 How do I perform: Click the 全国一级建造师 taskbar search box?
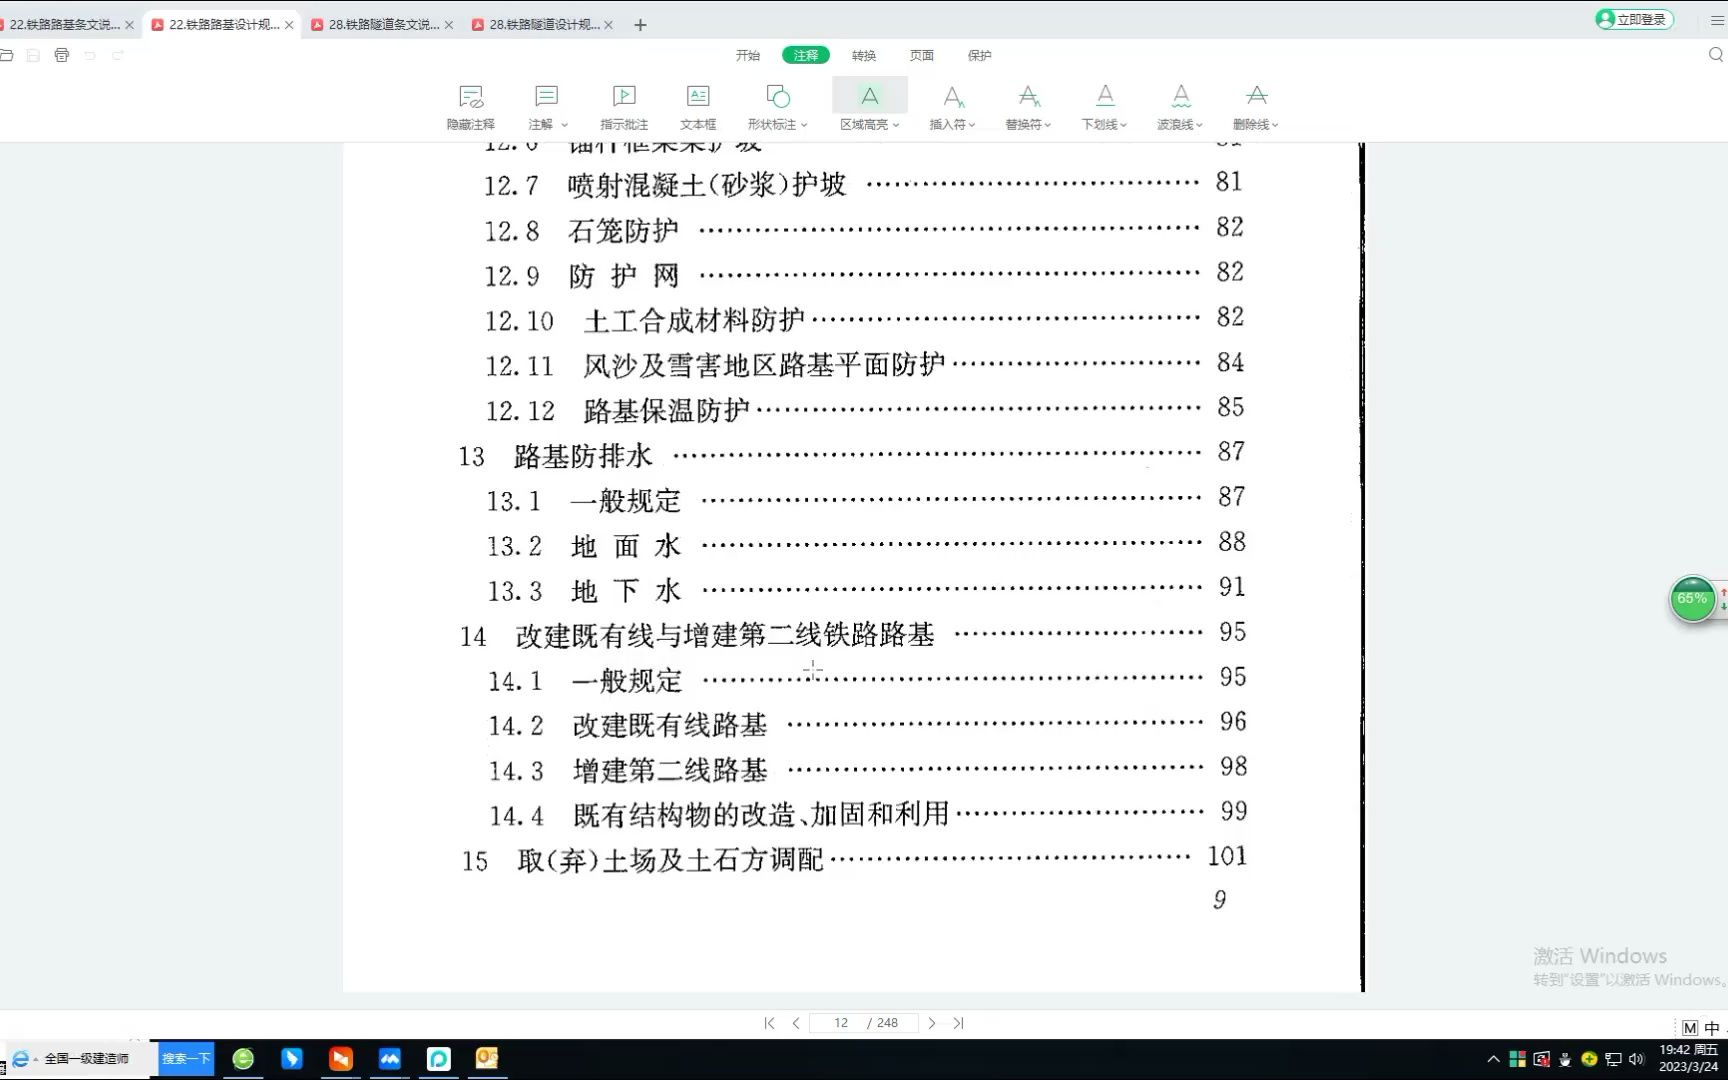coord(86,1058)
